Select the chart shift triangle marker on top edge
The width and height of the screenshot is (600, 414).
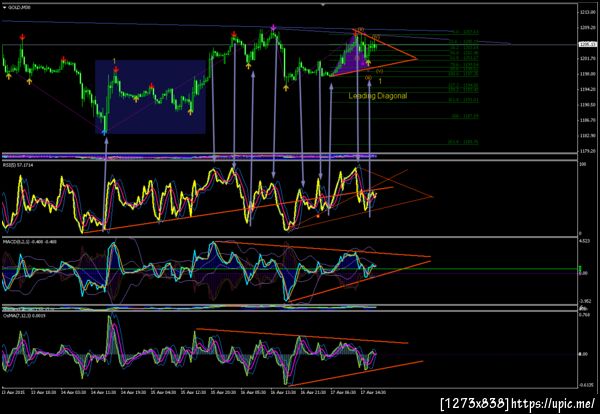coord(323,5)
